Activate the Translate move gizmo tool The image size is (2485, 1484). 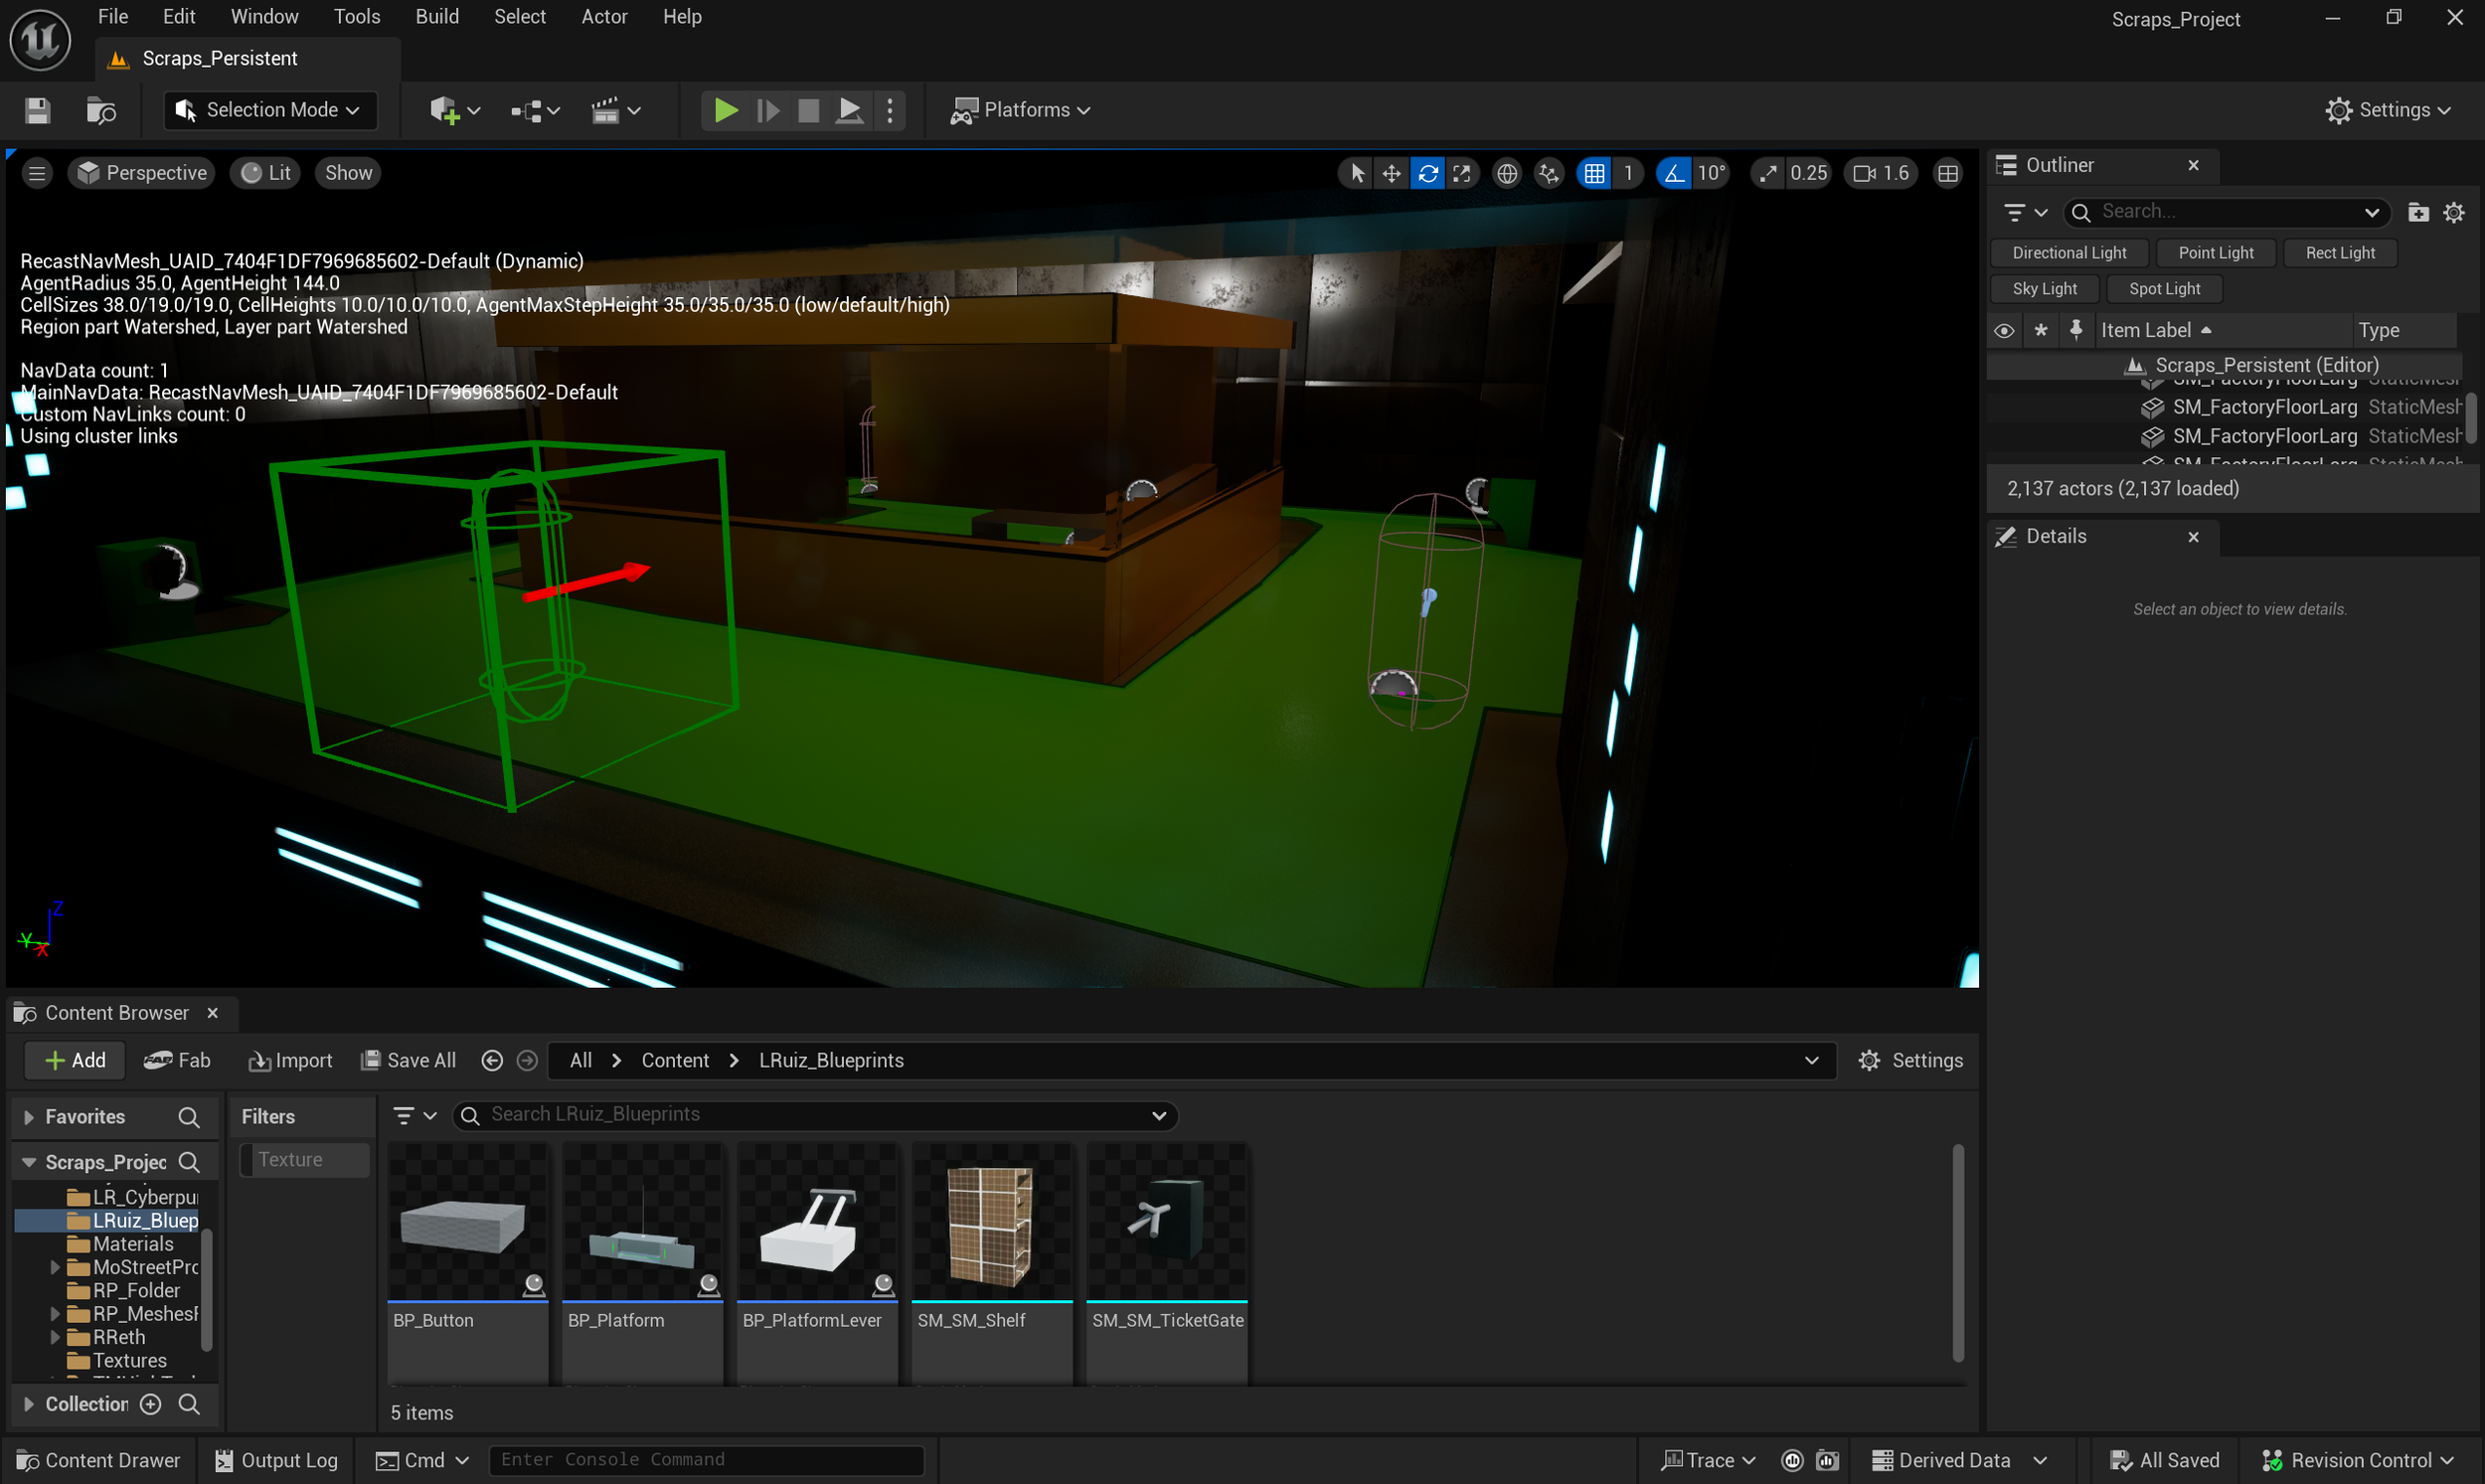(1392, 174)
